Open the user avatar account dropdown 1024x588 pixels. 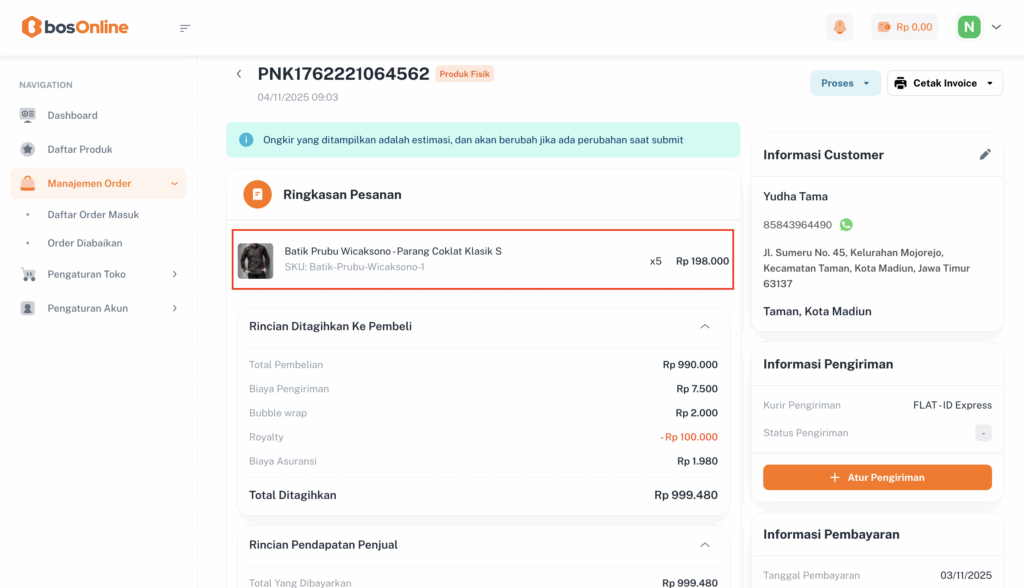click(979, 27)
